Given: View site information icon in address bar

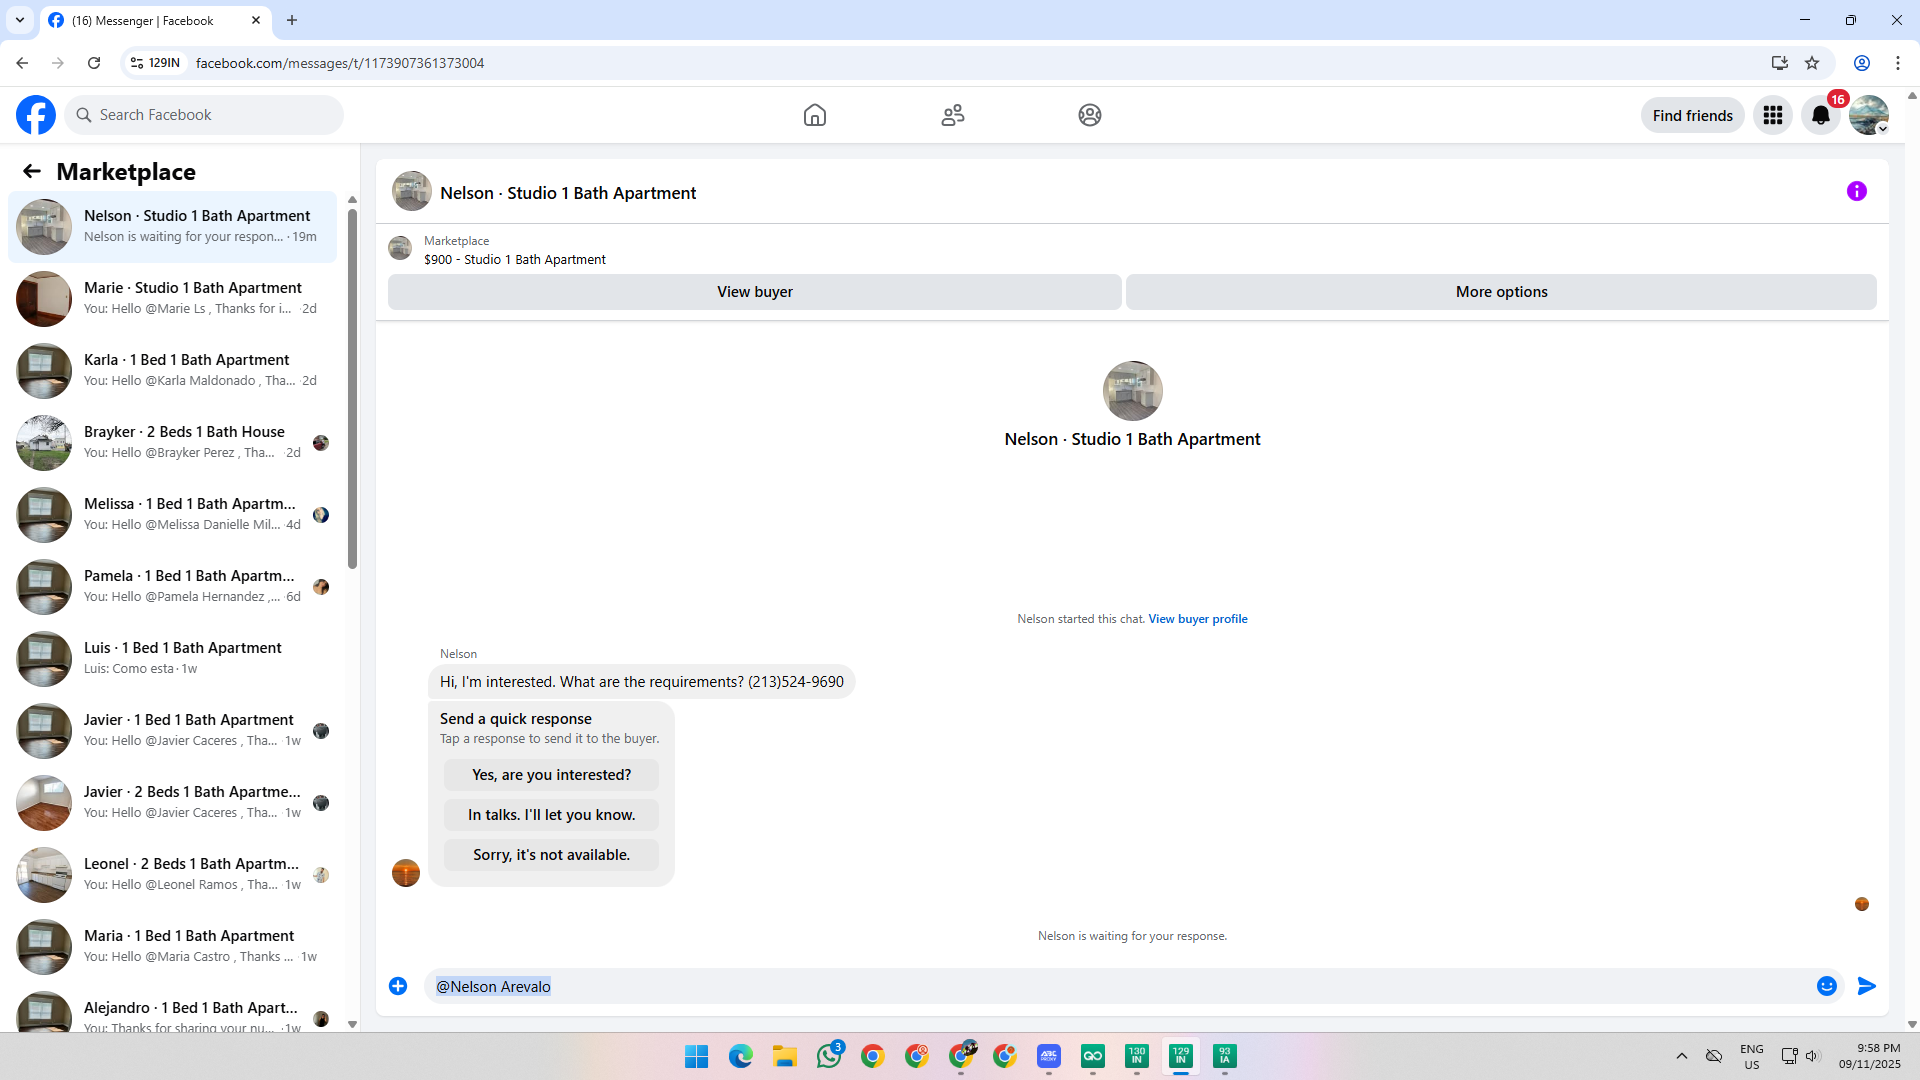Looking at the screenshot, I should click(x=137, y=63).
